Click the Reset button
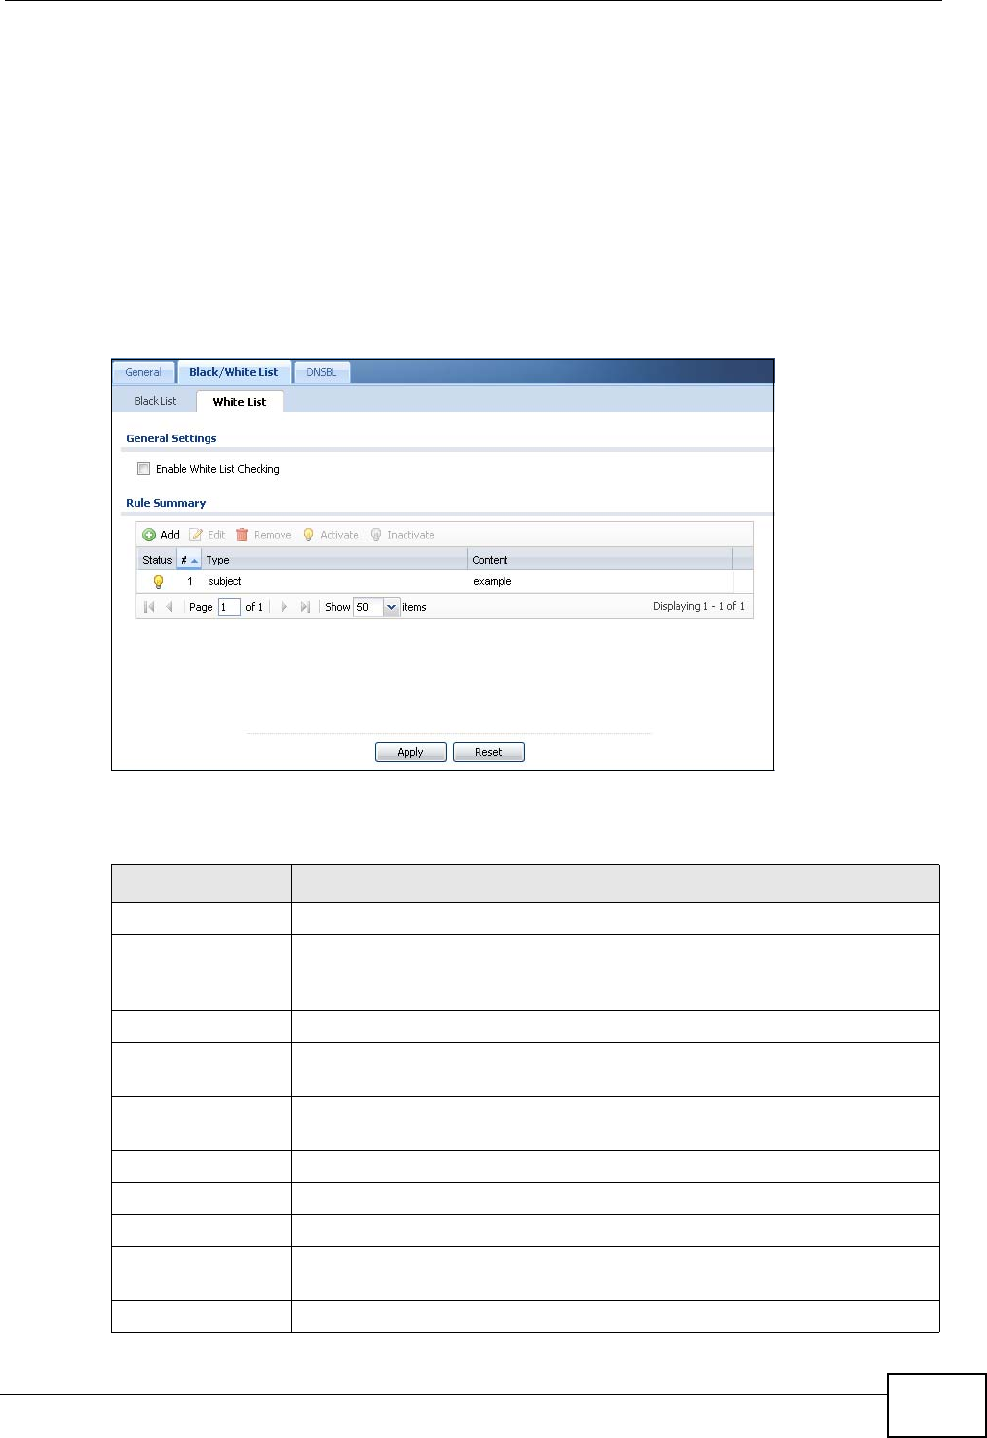 click(x=489, y=752)
